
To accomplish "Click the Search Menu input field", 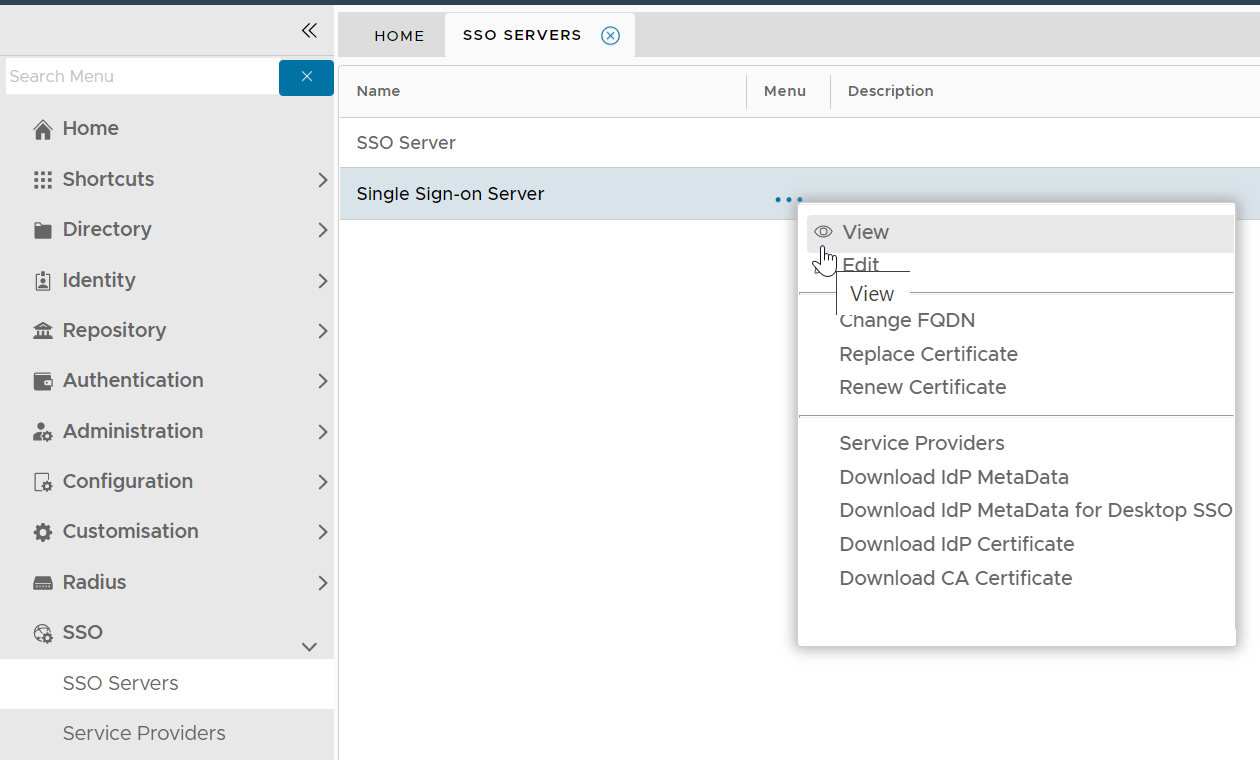I will (x=140, y=77).
